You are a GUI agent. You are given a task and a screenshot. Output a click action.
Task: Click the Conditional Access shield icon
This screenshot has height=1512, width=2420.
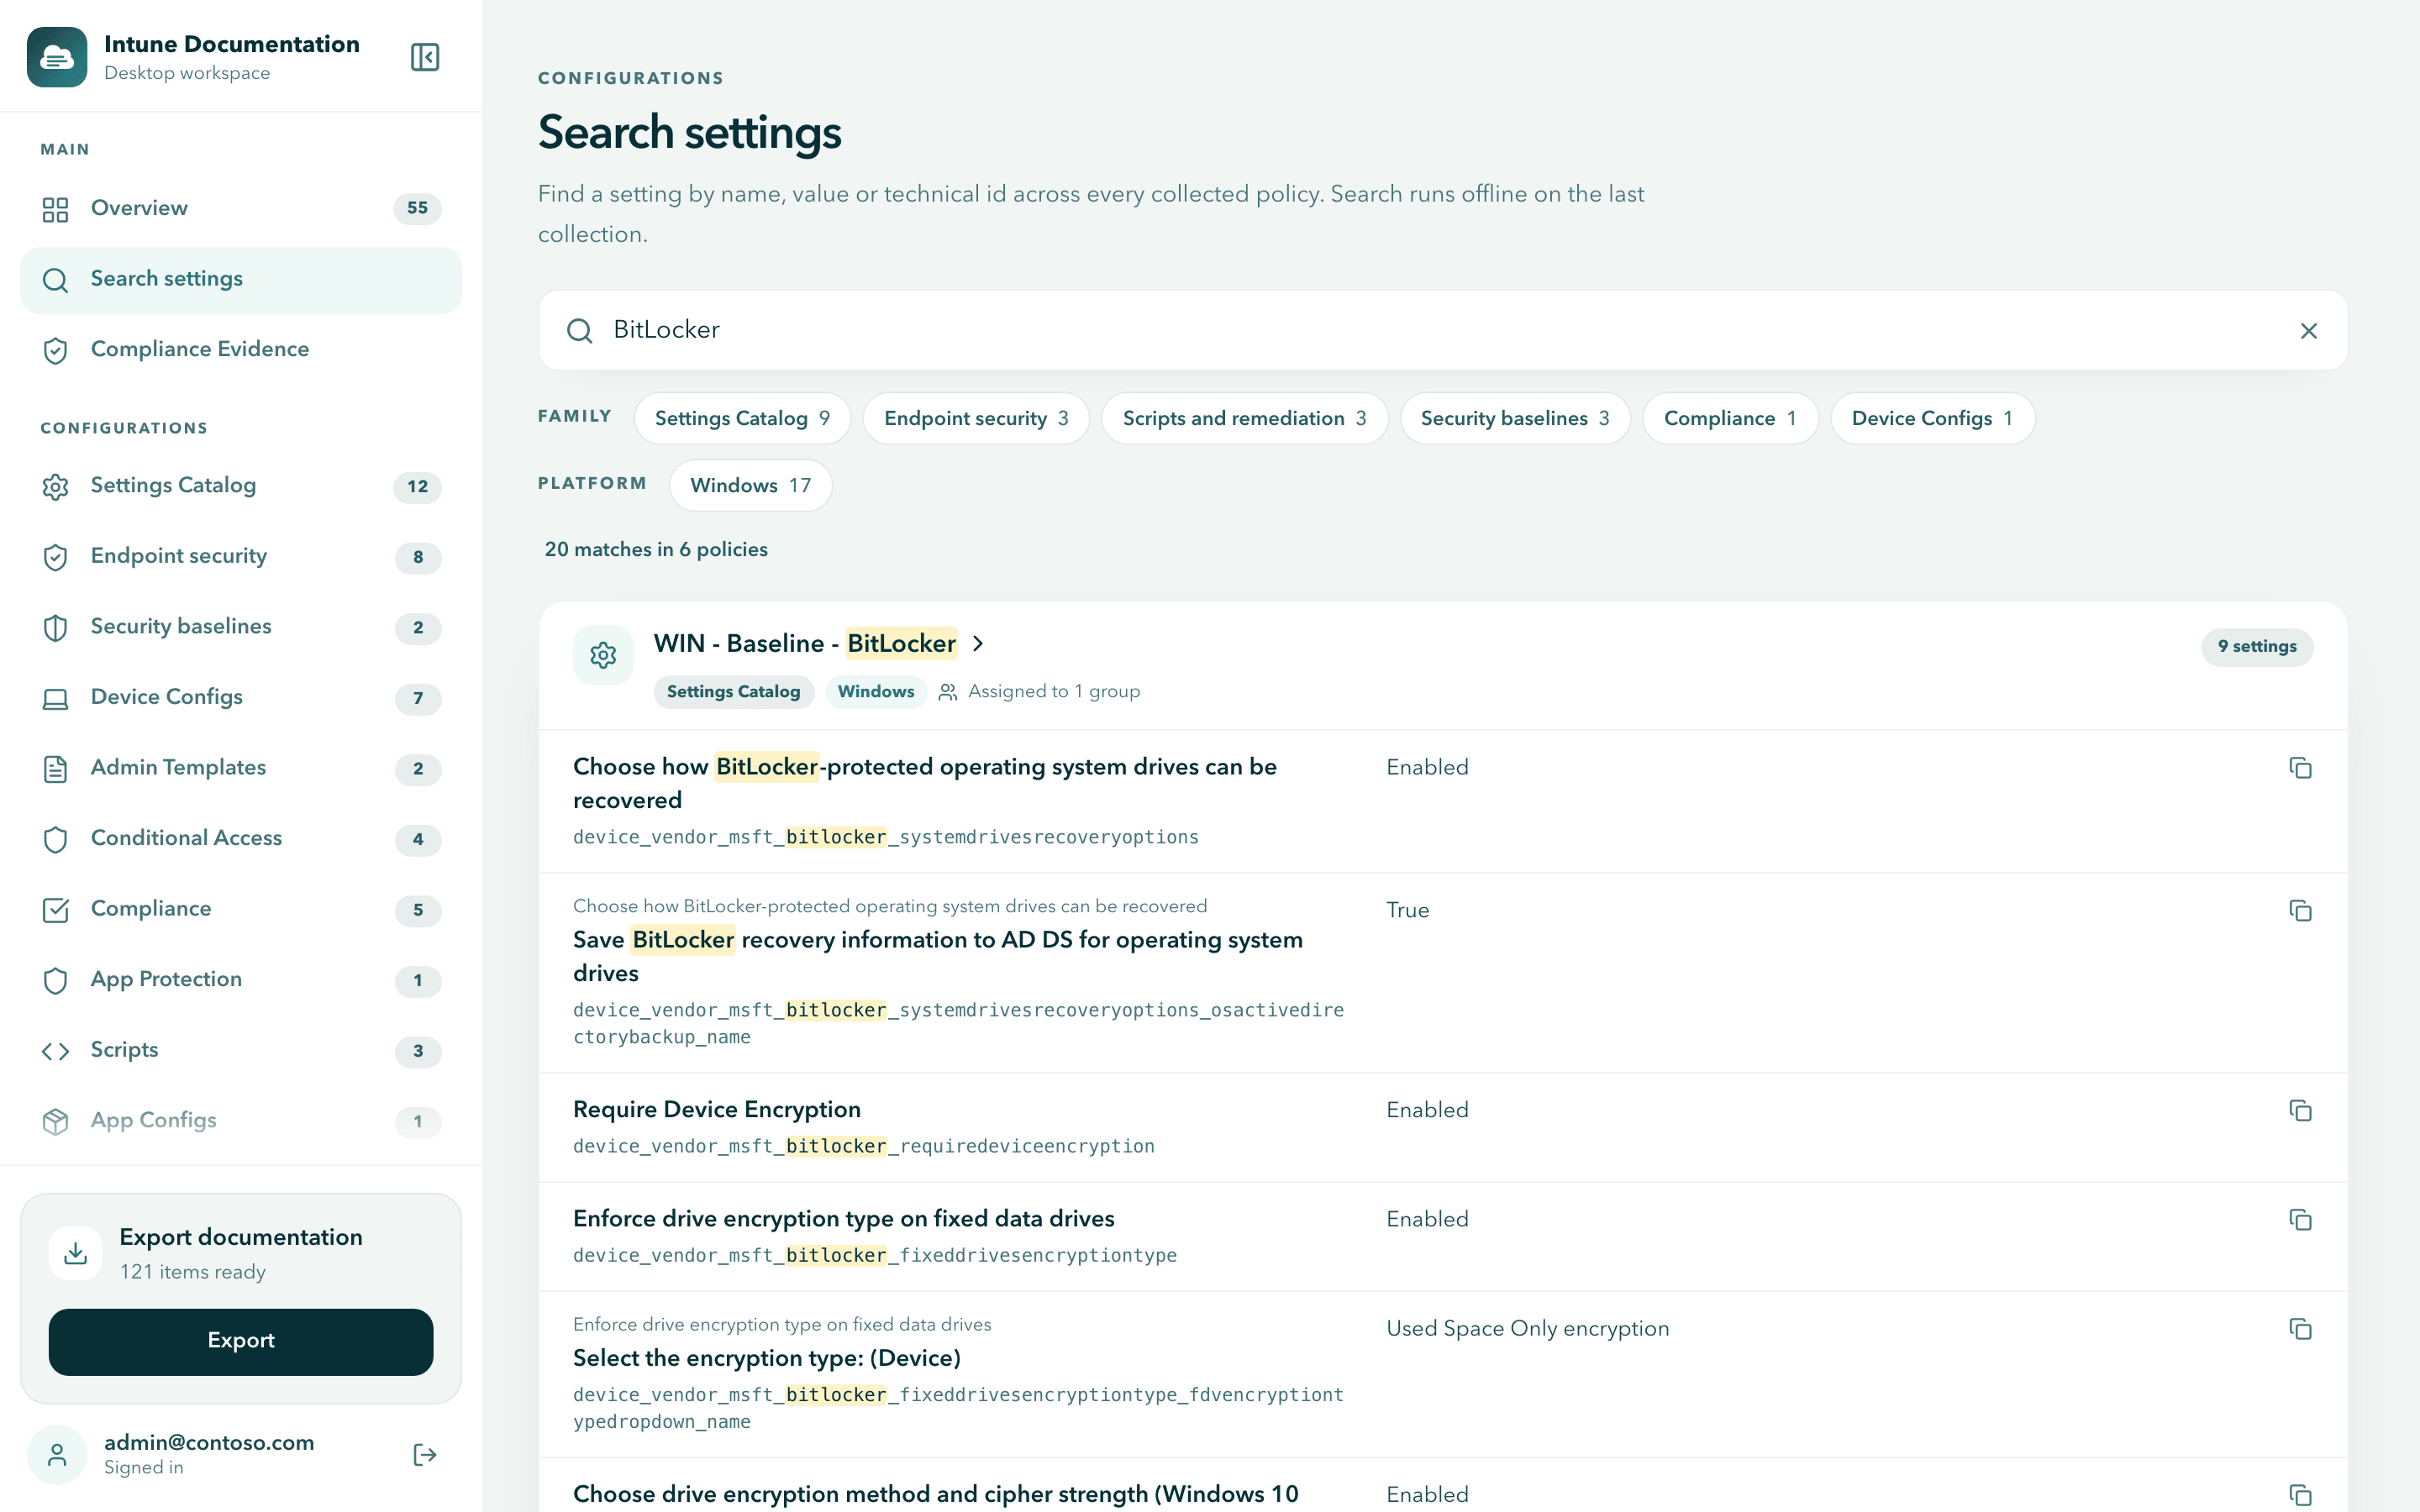(x=56, y=839)
